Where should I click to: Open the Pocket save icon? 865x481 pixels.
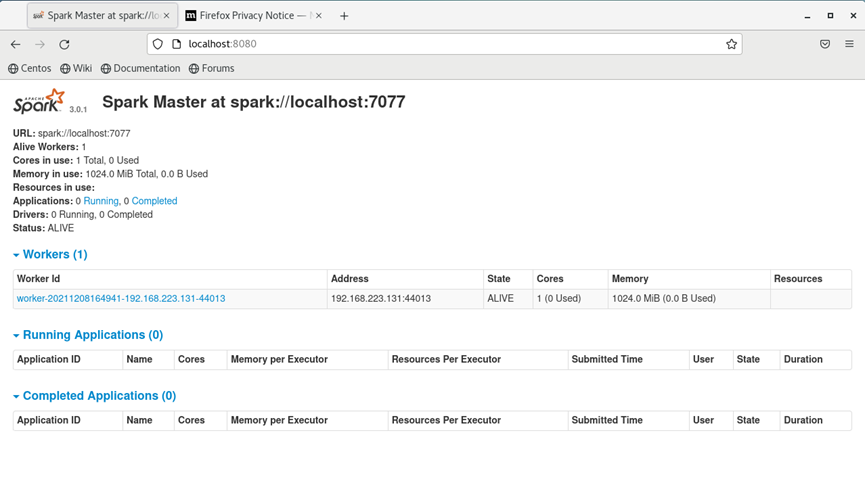(x=825, y=44)
